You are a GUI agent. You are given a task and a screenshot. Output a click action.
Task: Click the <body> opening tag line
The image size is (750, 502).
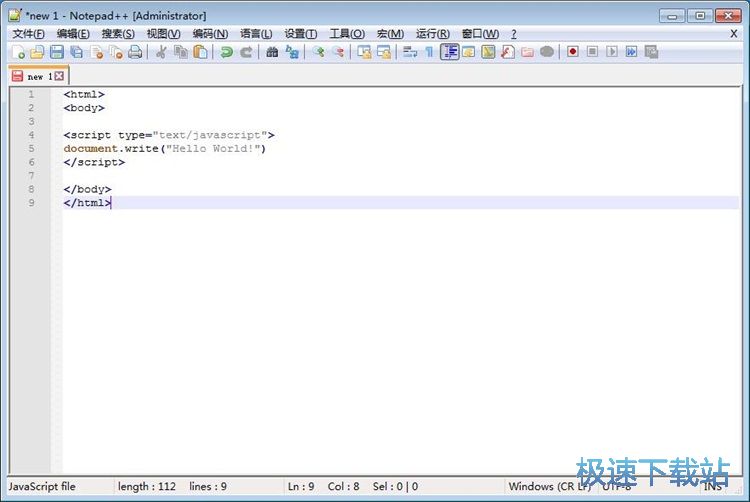(x=84, y=108)
